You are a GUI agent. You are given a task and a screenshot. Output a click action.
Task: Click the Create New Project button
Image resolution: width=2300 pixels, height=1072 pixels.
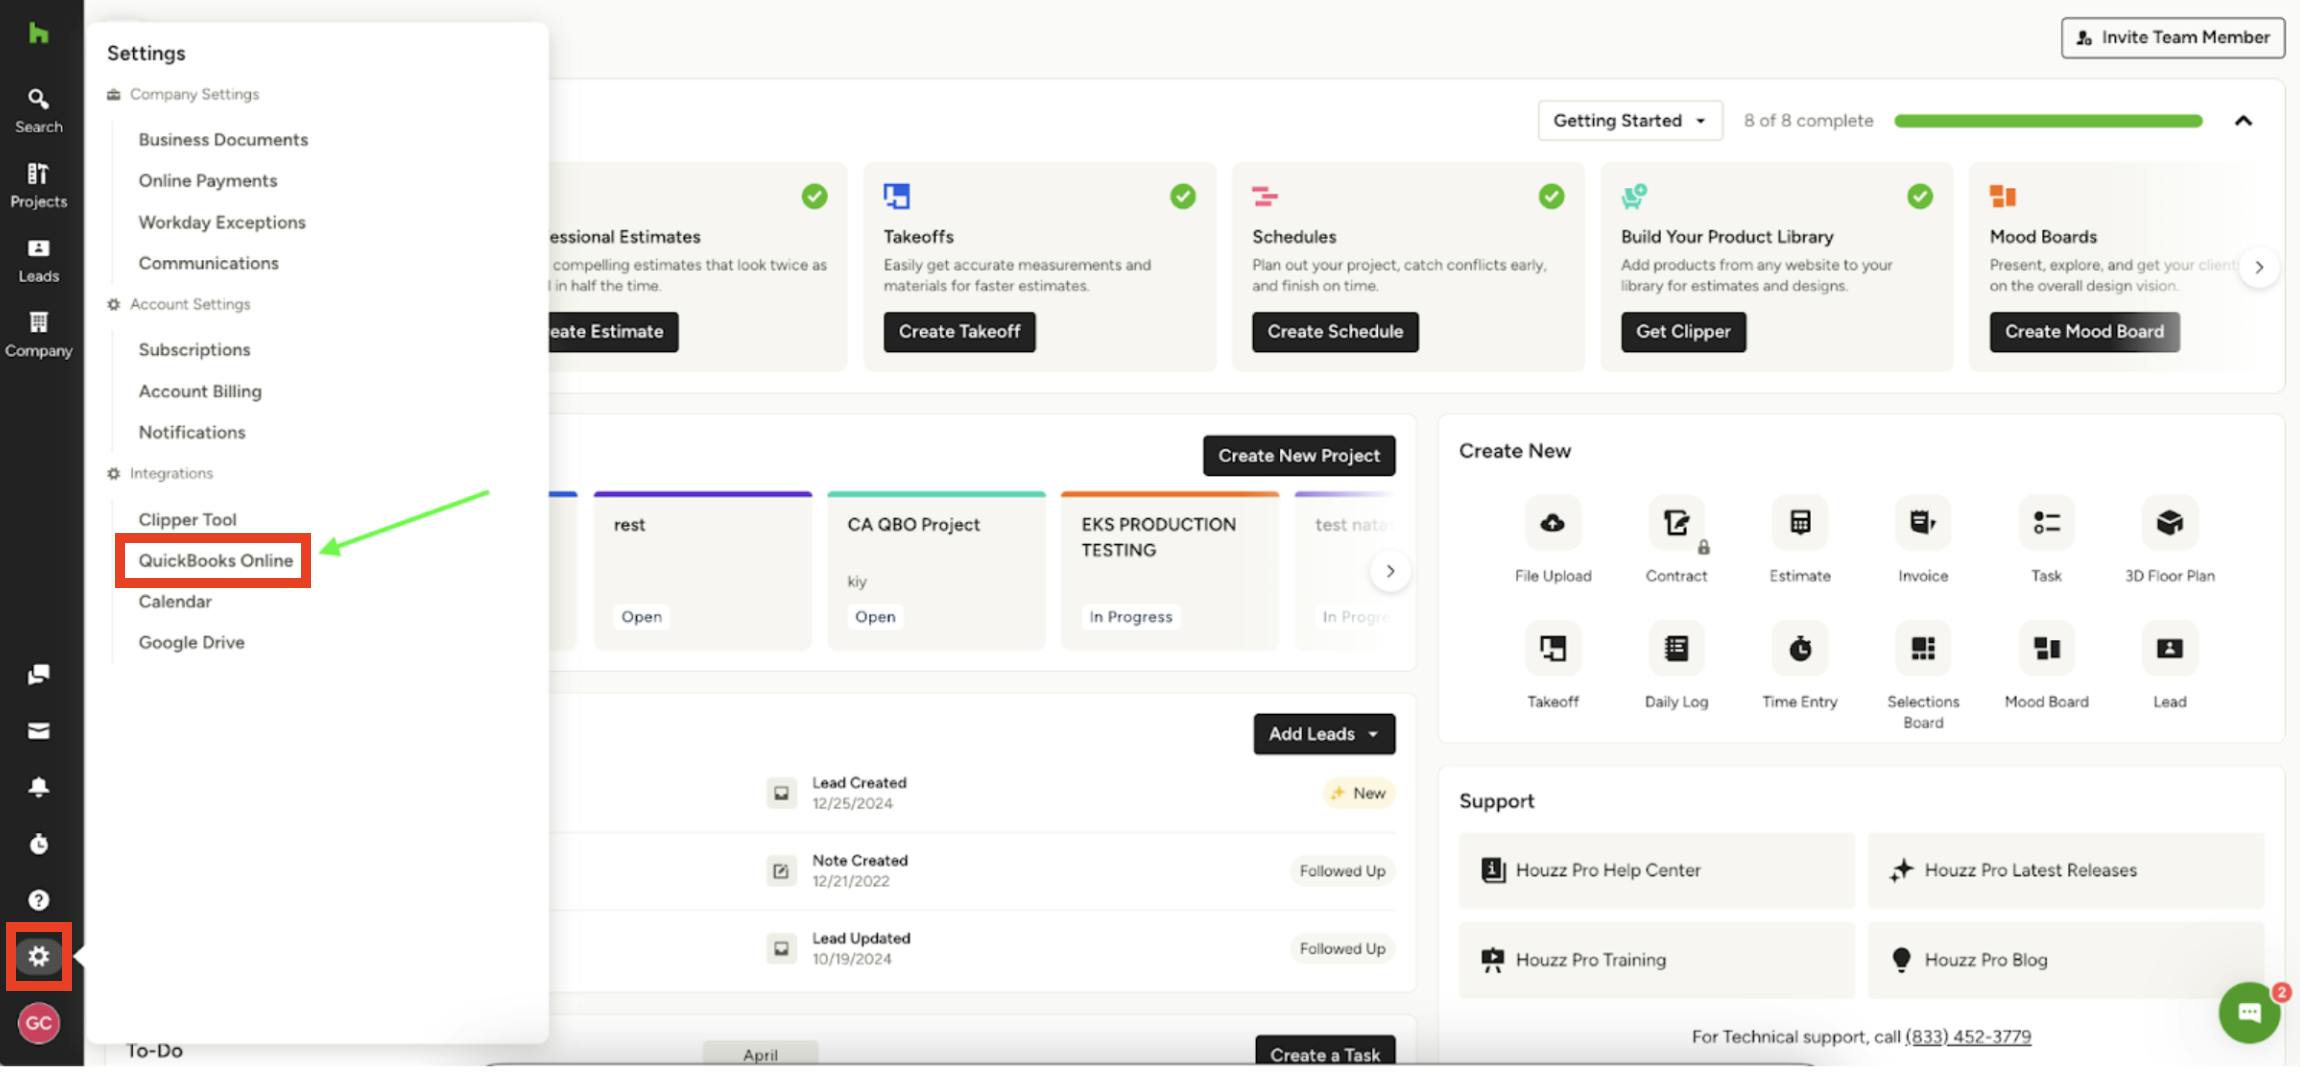click(x=1298, y=455)
